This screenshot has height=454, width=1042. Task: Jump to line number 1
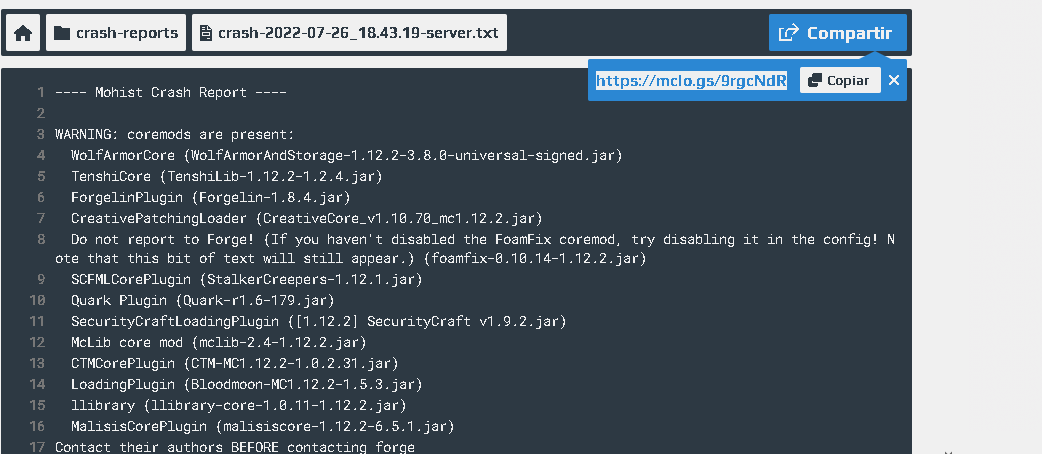[x=41, y=92]
